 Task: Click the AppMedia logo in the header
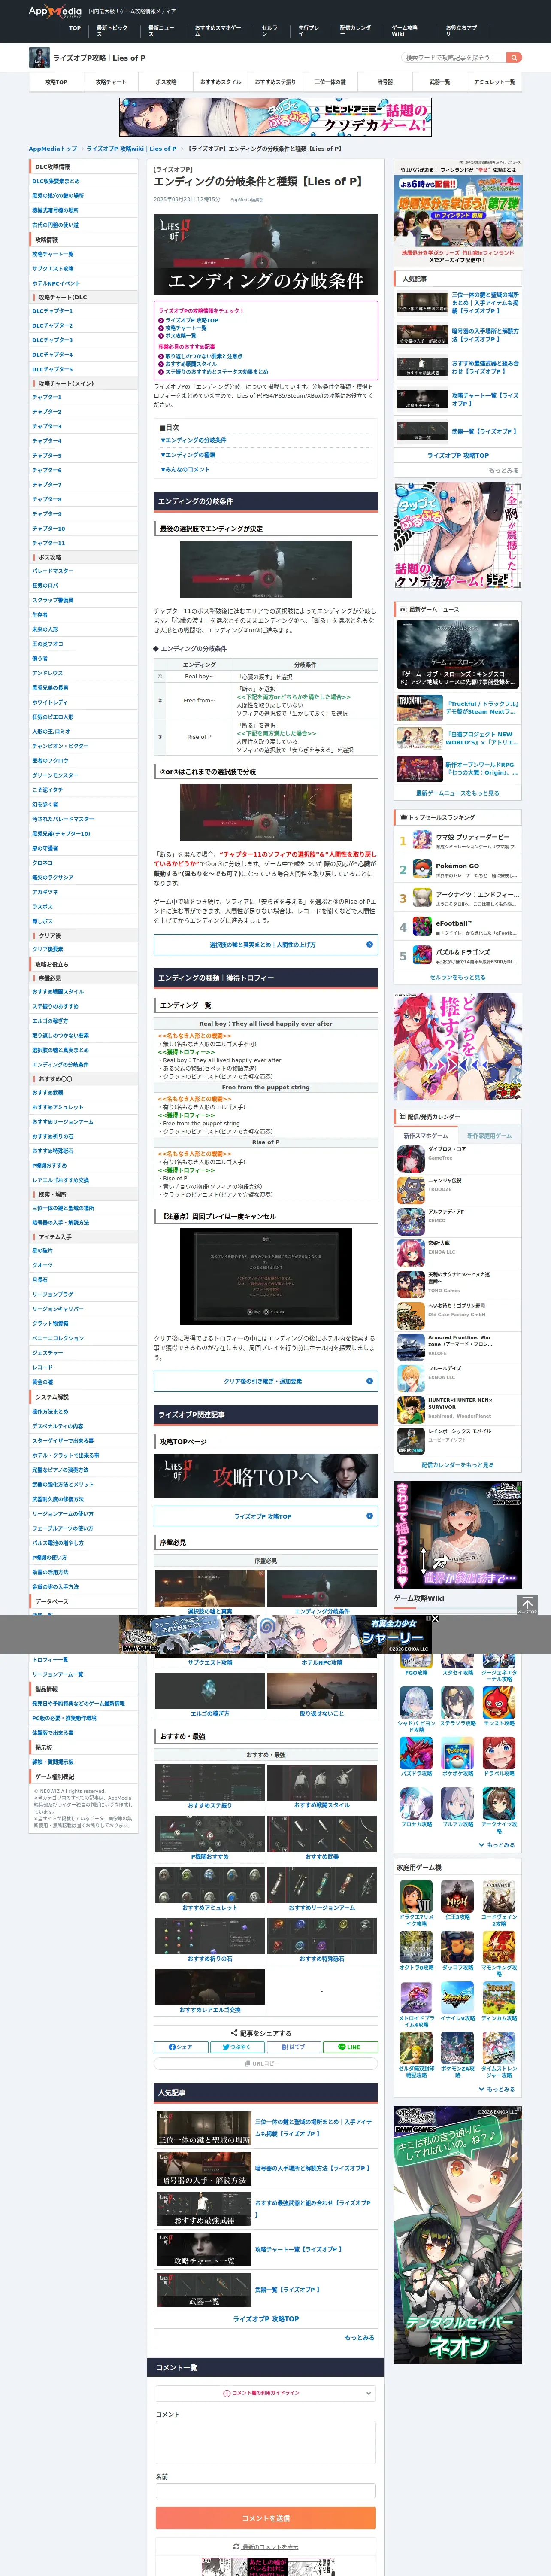[55, 12]
